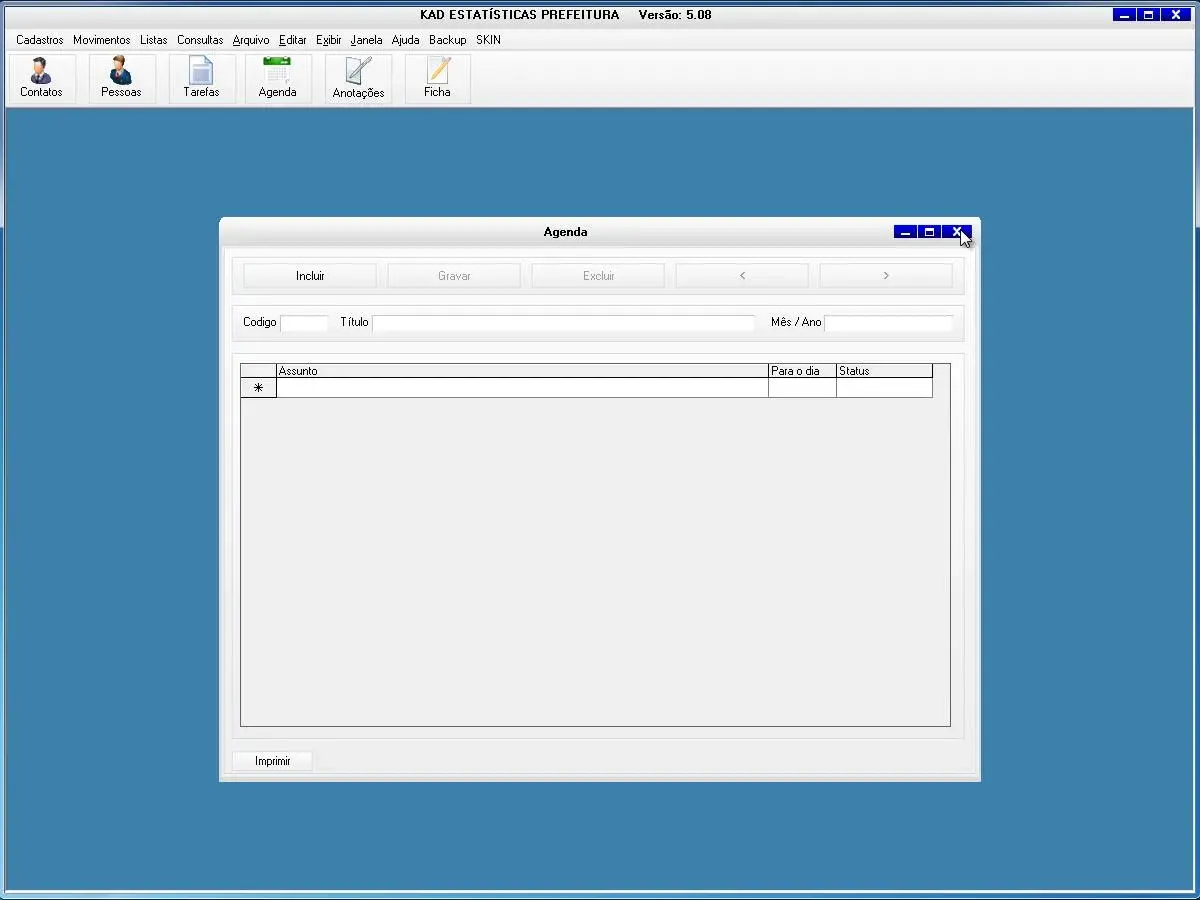The height and width of the screenshot is (900, 1200).
Task: Focus the Mês / Ano input field
Action: pos(889,323)
